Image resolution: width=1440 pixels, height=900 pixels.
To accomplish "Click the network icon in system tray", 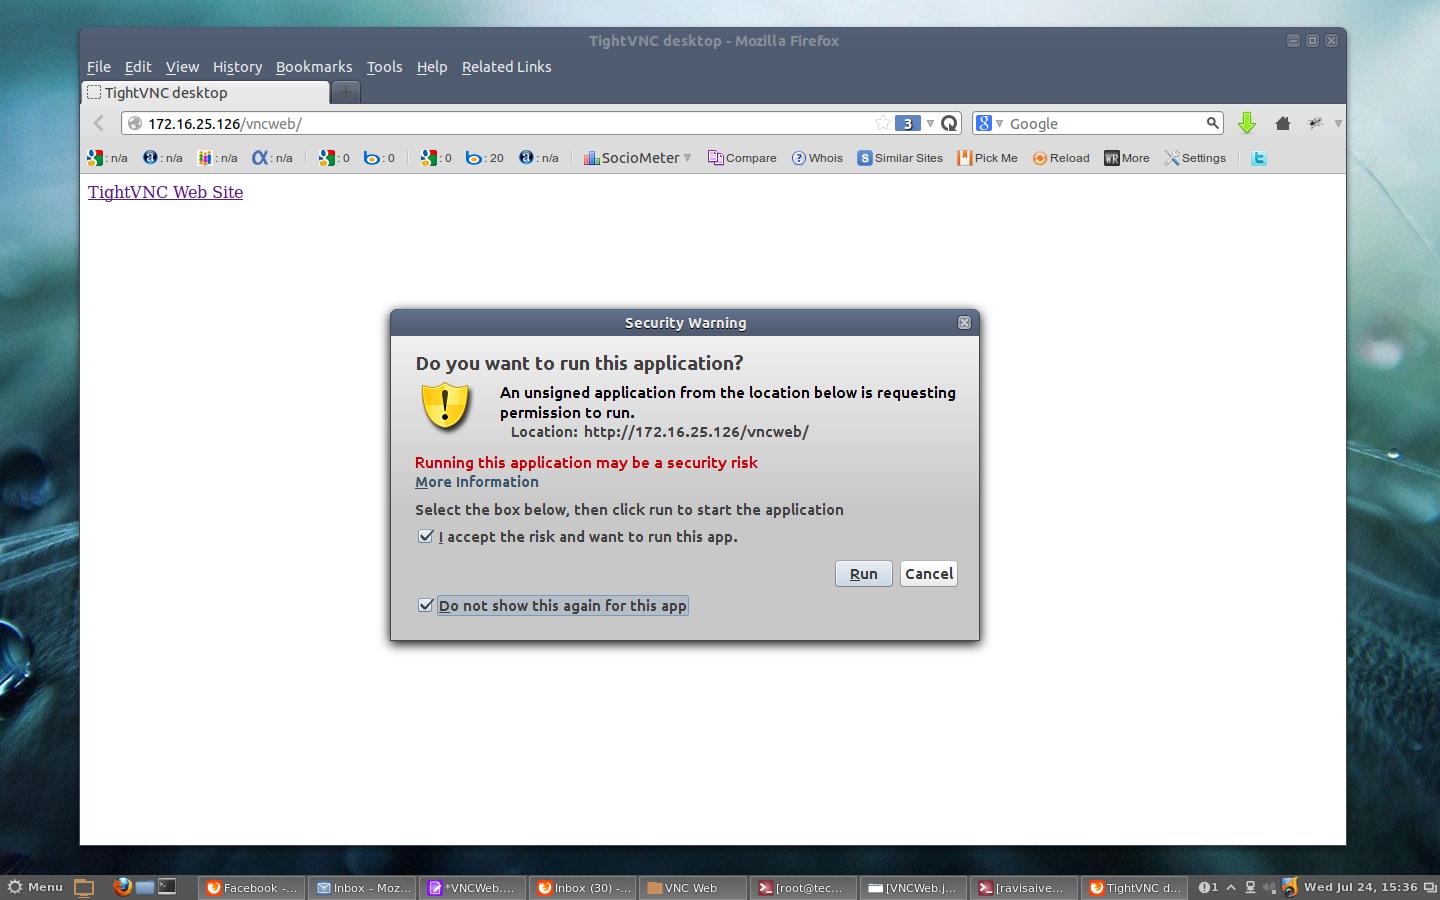I will (1250, 887).
